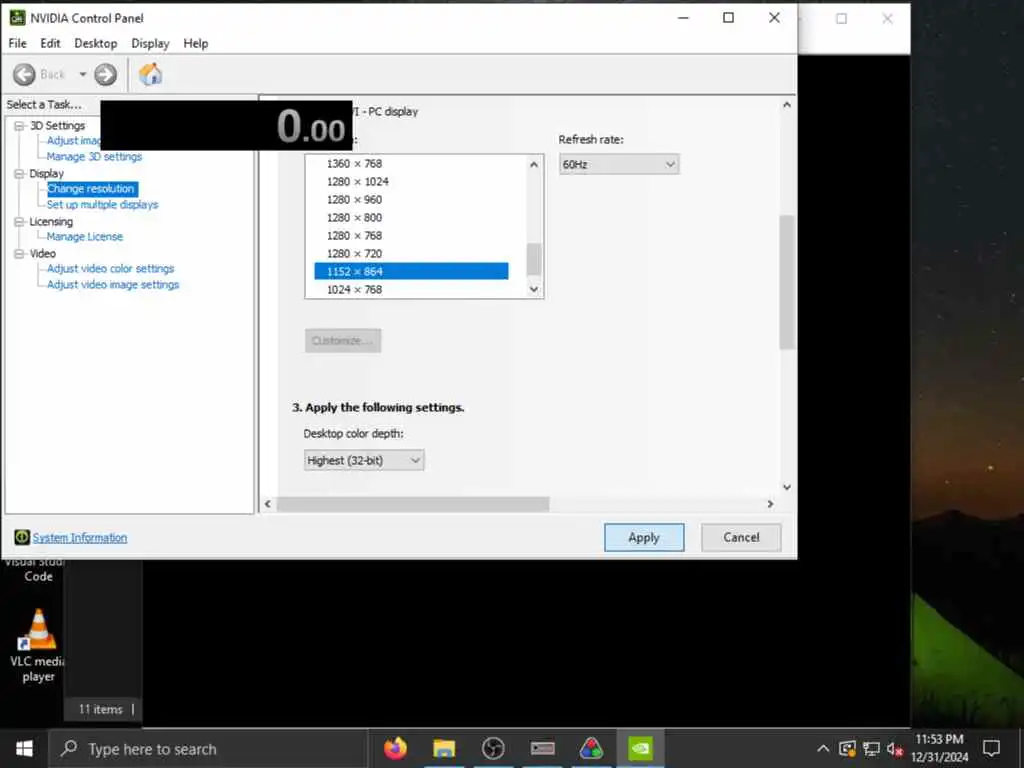Open the Display menu
Screen dimensions: 1024x768
click(x=150, y=44)
